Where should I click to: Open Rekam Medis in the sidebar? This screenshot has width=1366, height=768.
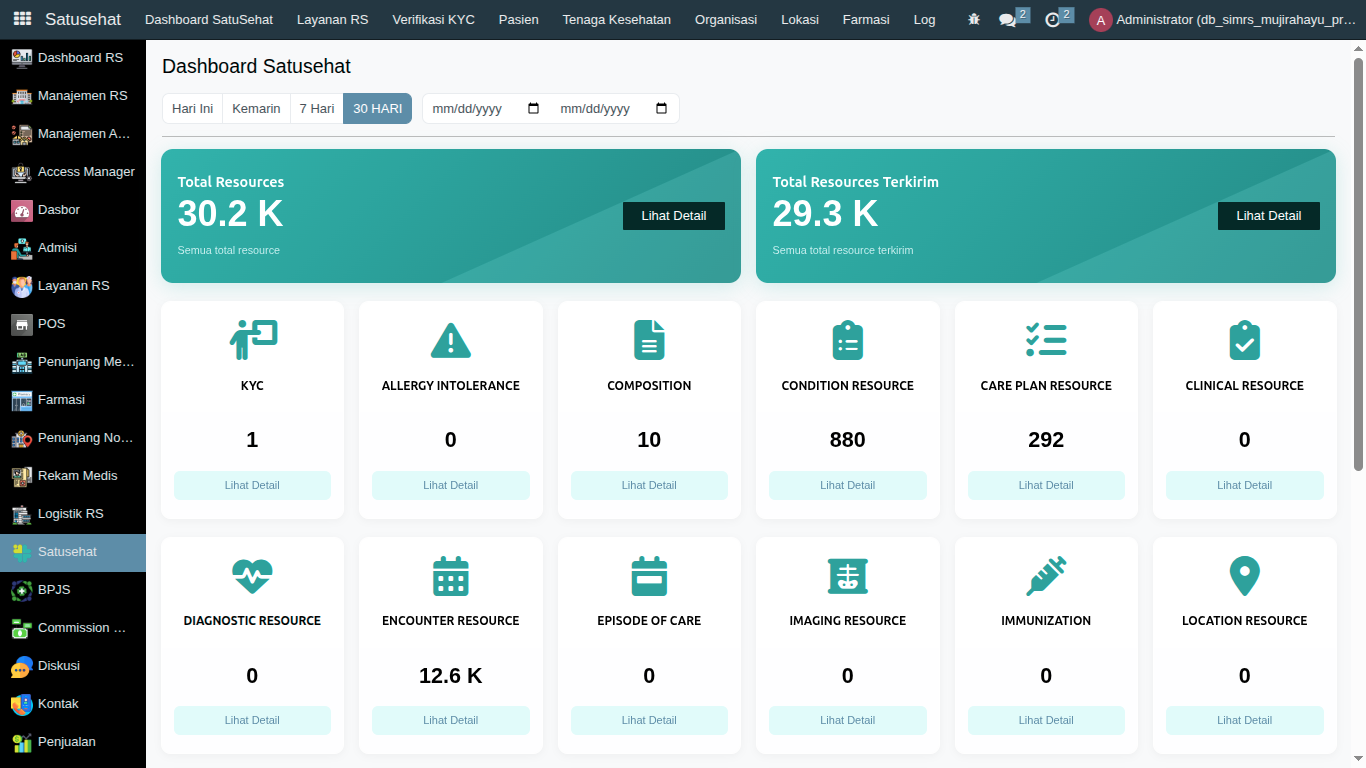pyautogui.click(x=77, y=476)
